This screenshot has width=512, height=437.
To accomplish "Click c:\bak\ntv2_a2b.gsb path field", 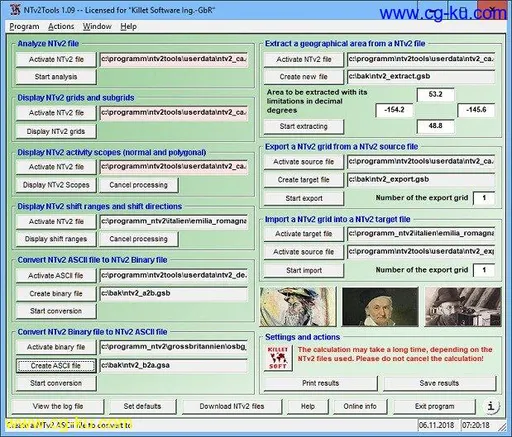I will [x=174, y=294].
